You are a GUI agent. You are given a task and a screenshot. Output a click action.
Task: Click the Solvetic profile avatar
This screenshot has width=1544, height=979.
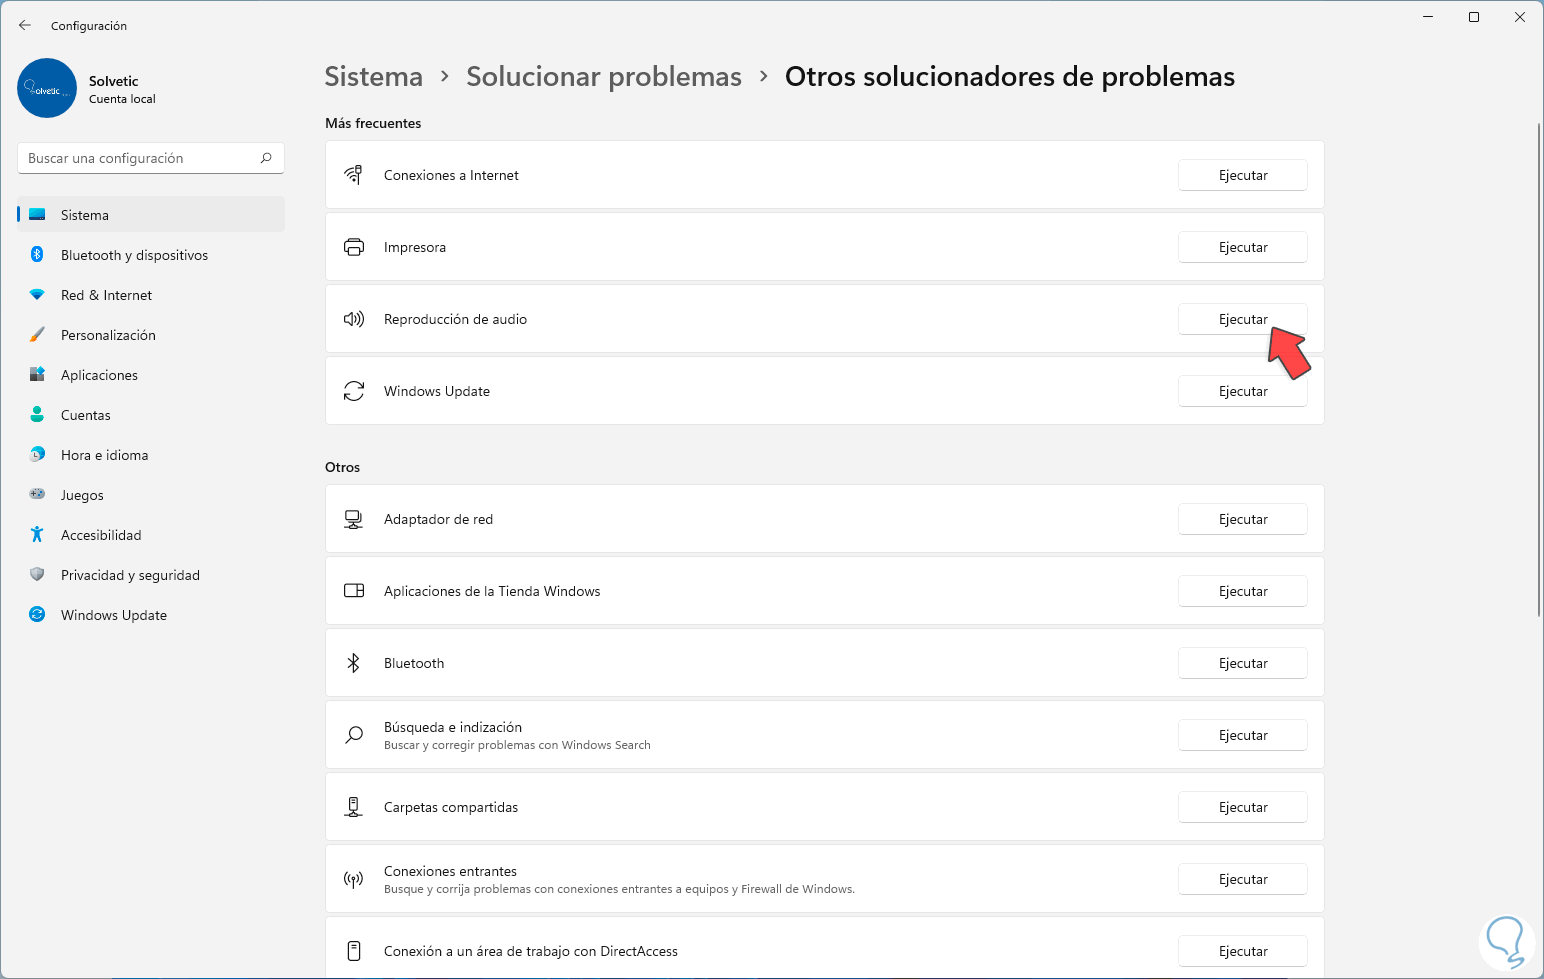(x=47, y=88)
